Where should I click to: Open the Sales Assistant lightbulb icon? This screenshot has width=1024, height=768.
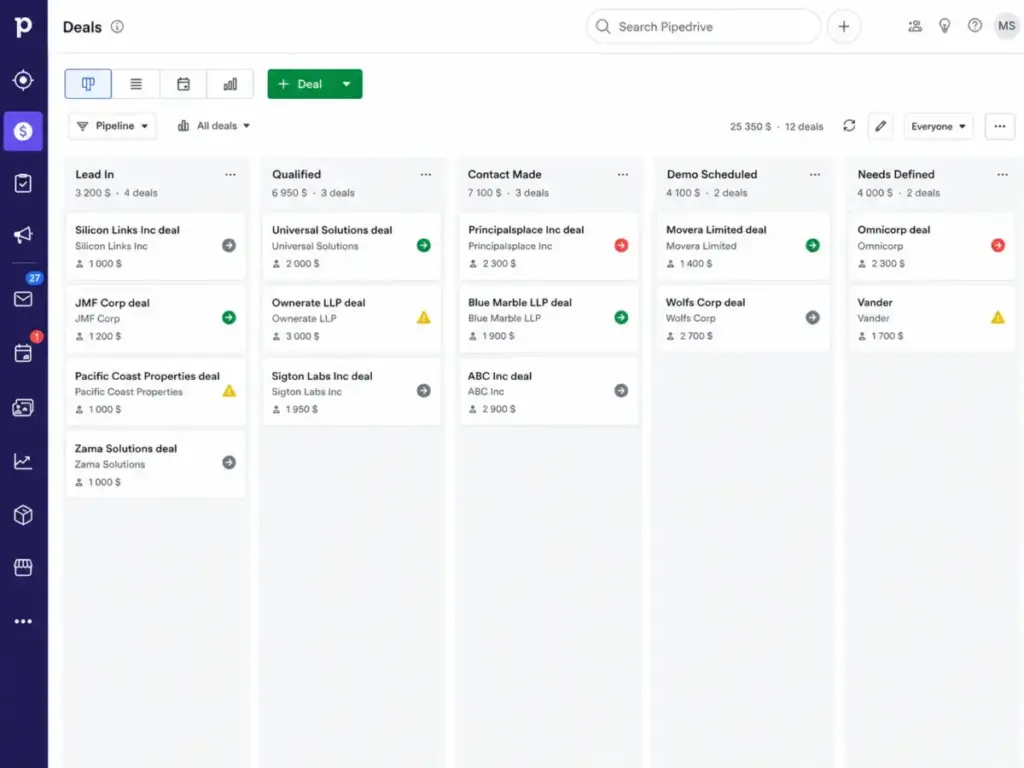point(944,26)
